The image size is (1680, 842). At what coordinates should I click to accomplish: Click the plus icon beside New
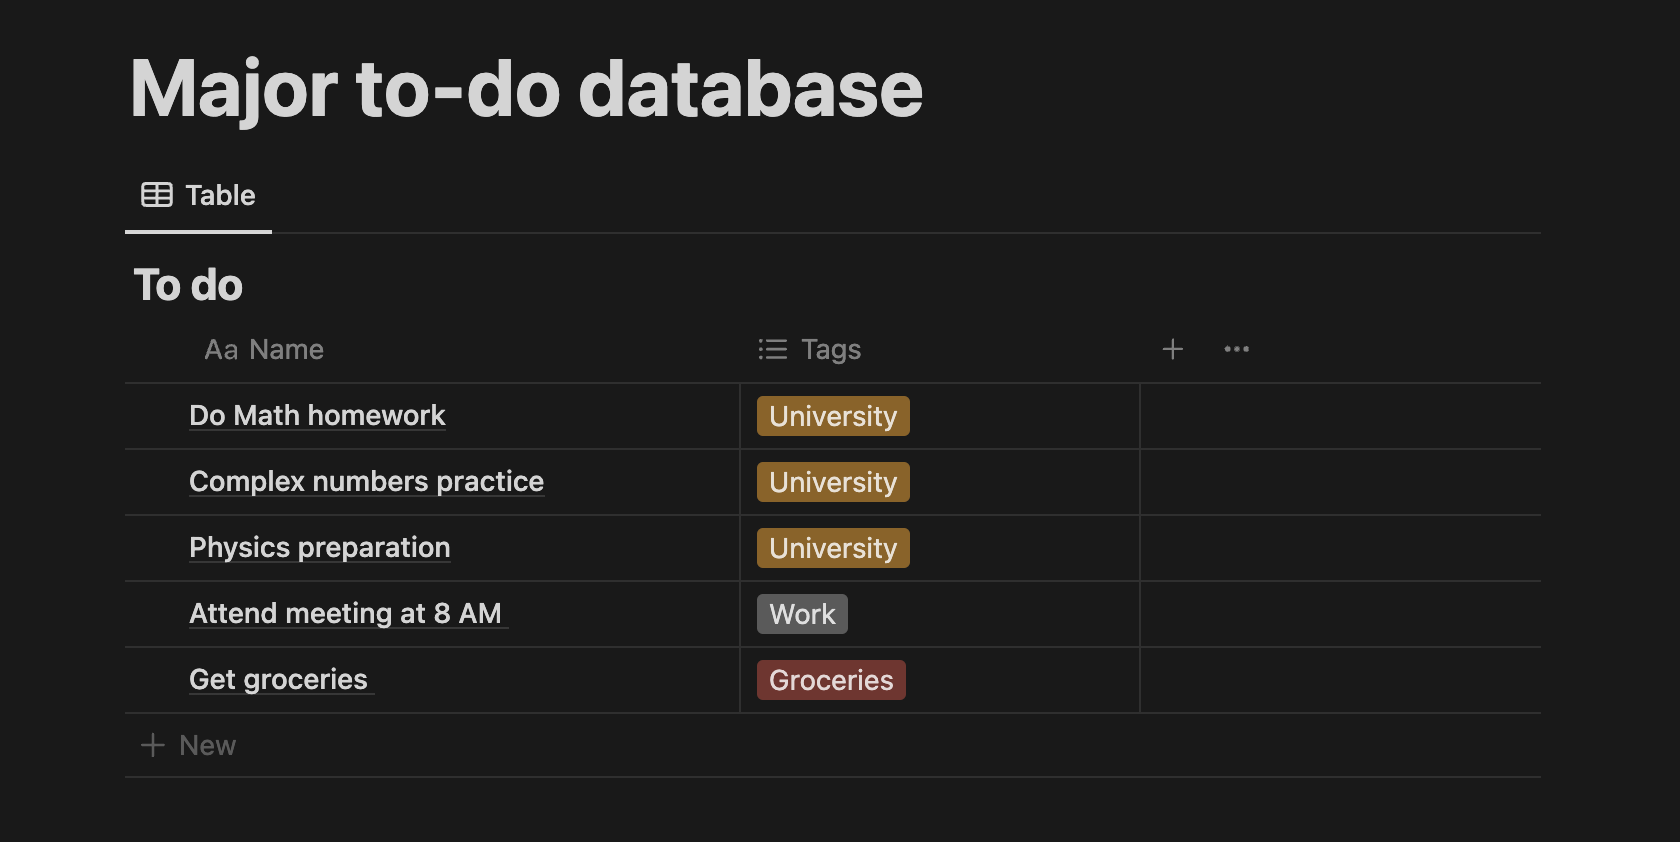(152, 745)
